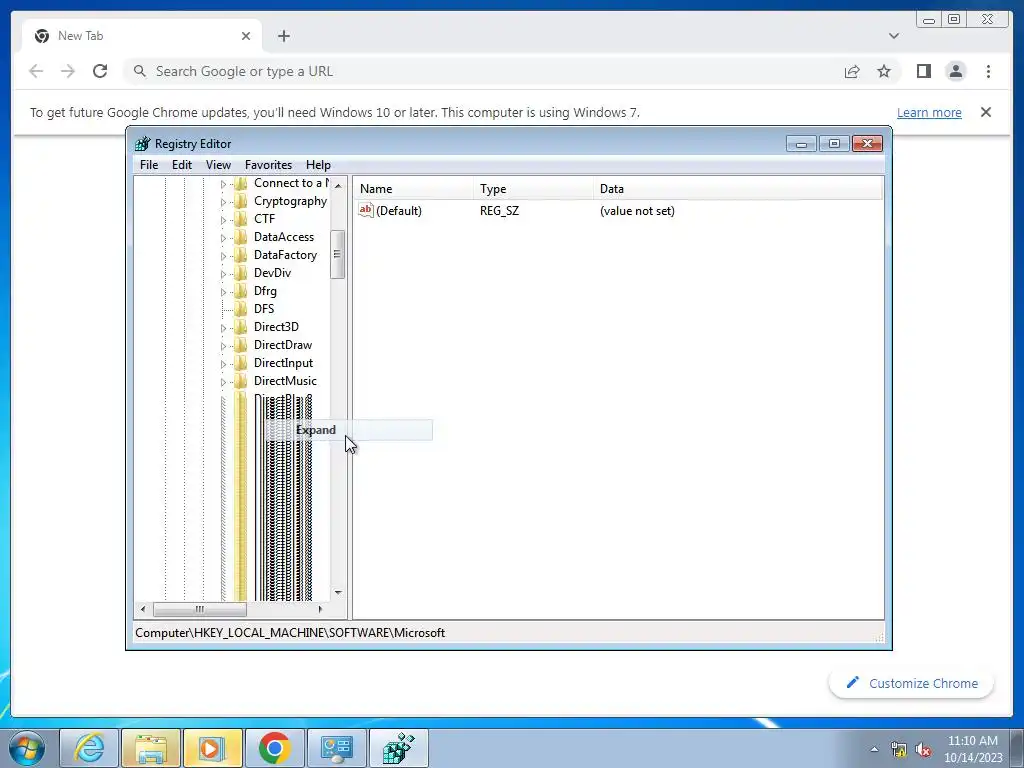
Task: Expand the Cryptography registry key
Action: click(223, 202)
